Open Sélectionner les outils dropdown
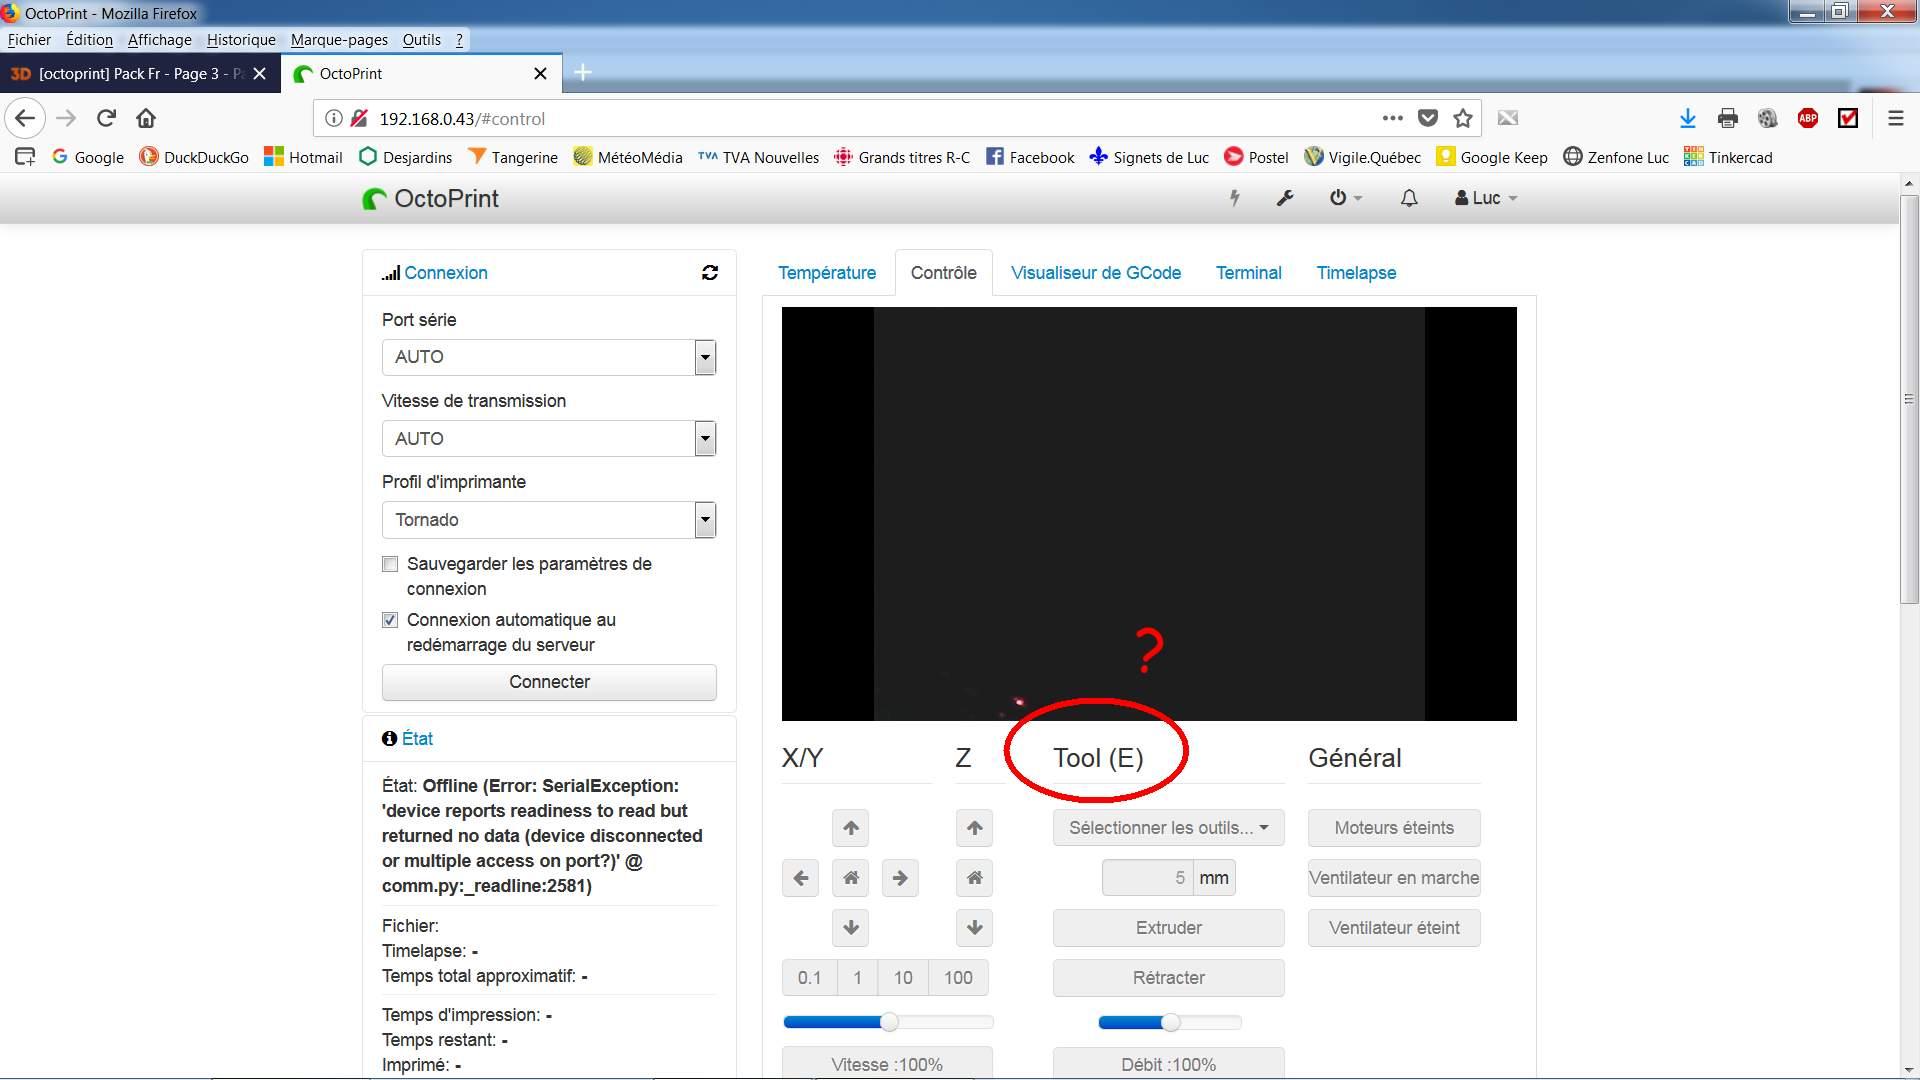 pos(1167,828)
